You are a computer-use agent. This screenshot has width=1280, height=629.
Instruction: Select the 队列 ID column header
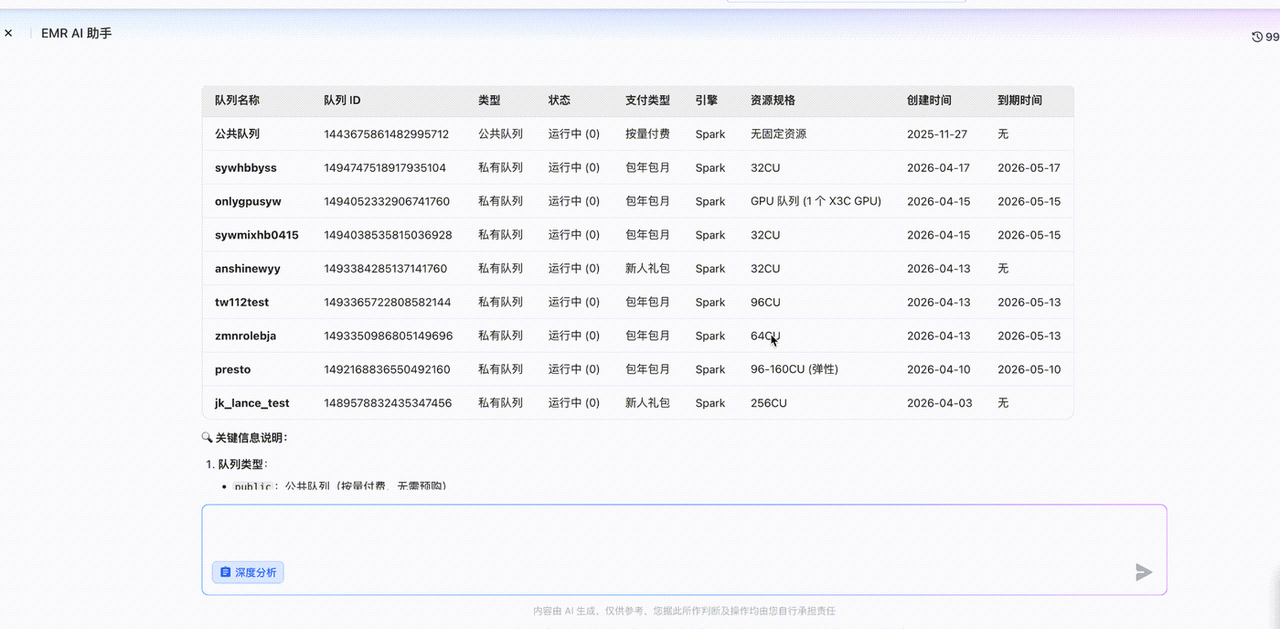[x=342, y=100]
